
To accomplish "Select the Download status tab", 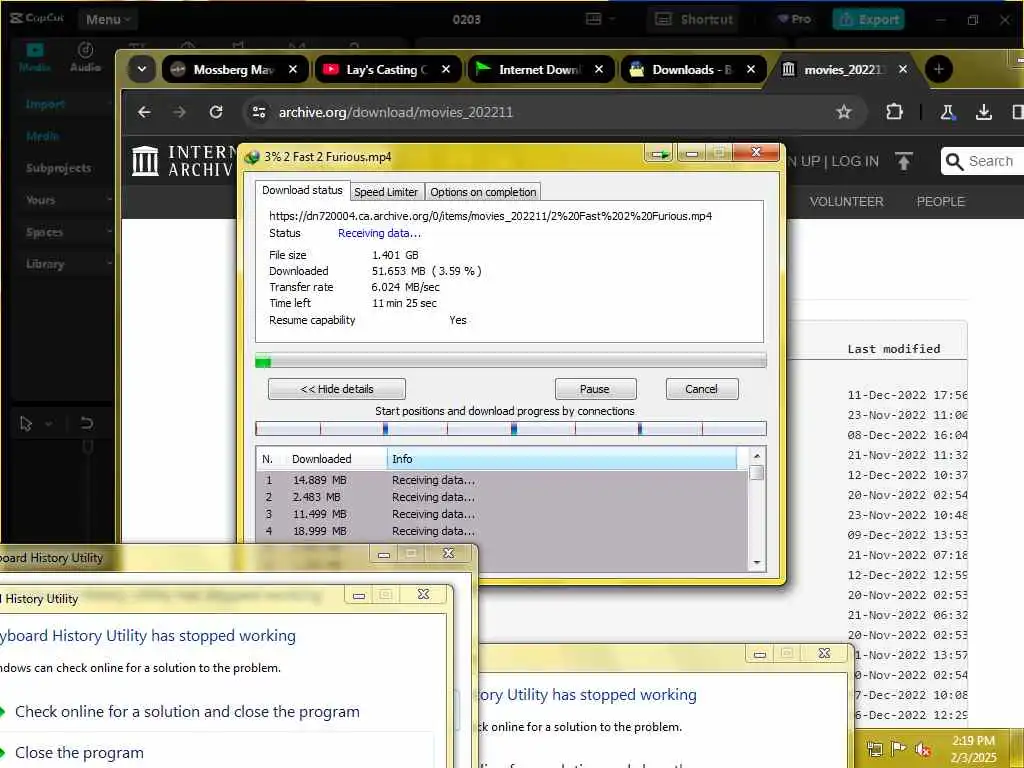I will (302, 190).
